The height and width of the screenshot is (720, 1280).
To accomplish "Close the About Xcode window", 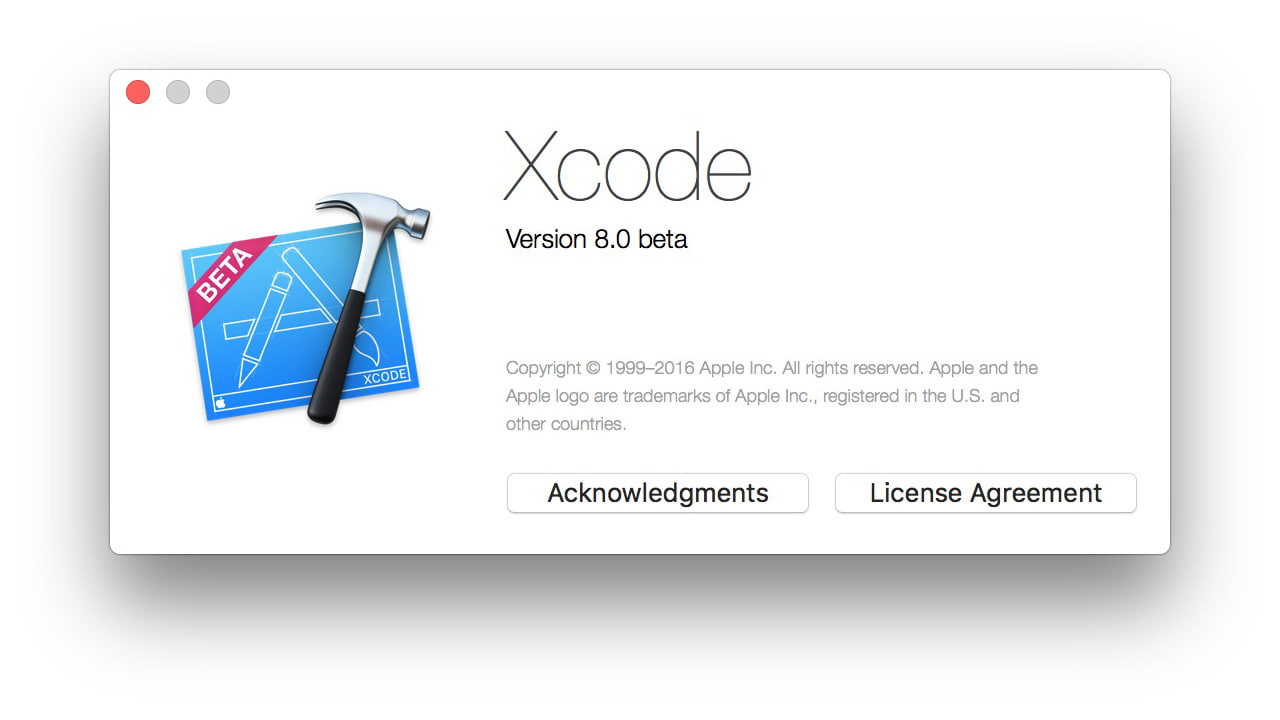I will [x=138, y=92].
